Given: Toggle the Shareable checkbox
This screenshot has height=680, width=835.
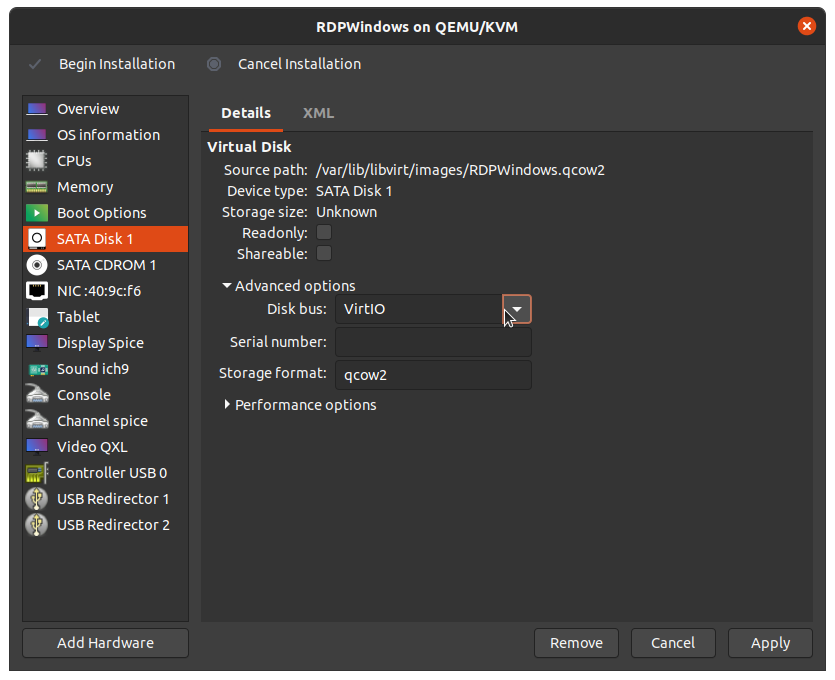Looking at the screenshot, I should tap(324, 254).
